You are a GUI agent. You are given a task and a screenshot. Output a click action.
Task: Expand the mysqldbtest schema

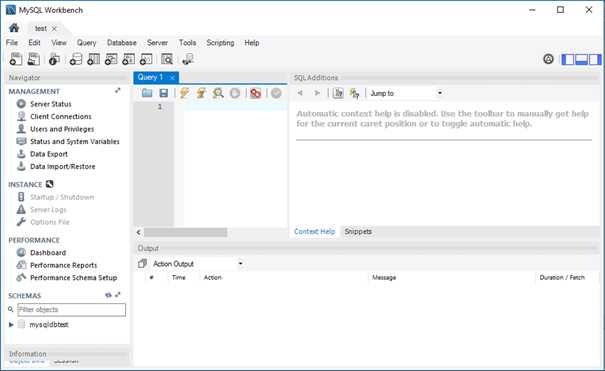pyautogui.click(x=11, y=325)
